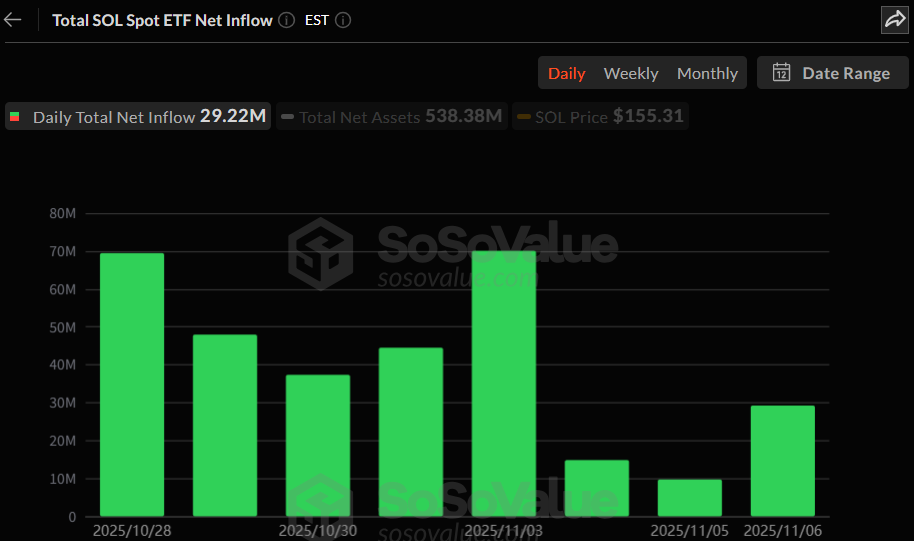Image resolution: width=914 pixels, height=541 pixels.
Task: Click the SoSoValue watermark logo
Action: [319, 253]
